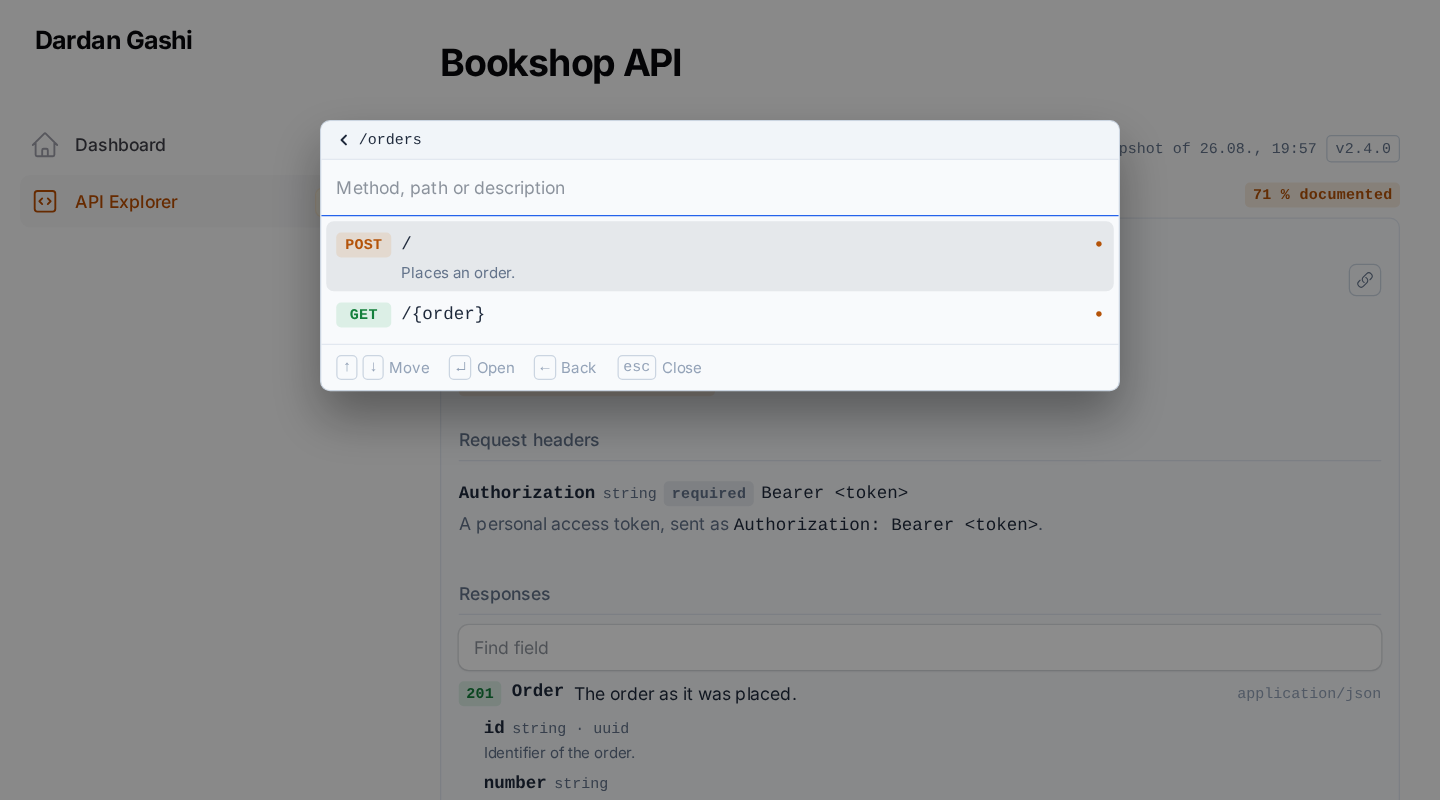
Task: Click the Dardan Gashi title
Action: (x=114, y=40)
